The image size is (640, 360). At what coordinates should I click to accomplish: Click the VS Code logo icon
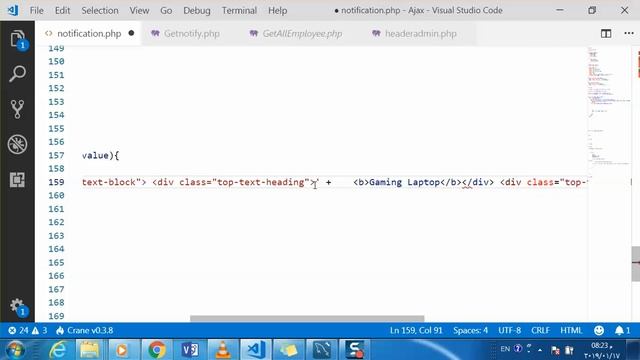(13, 10)
